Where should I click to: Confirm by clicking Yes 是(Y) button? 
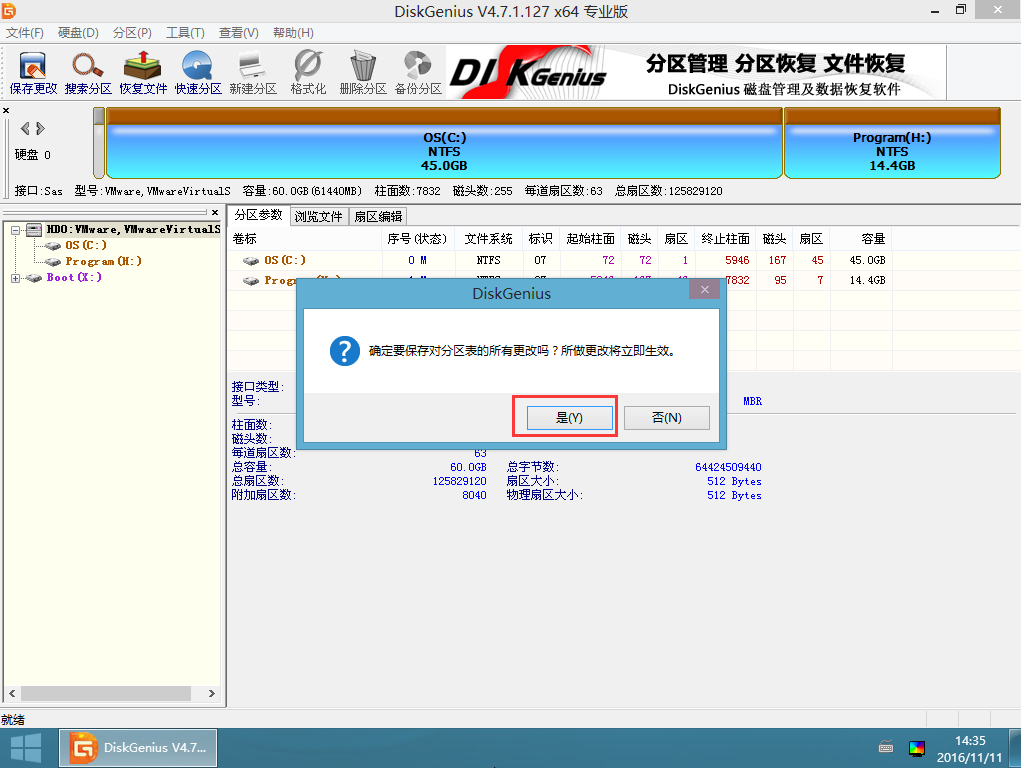[x=569, y=418]
